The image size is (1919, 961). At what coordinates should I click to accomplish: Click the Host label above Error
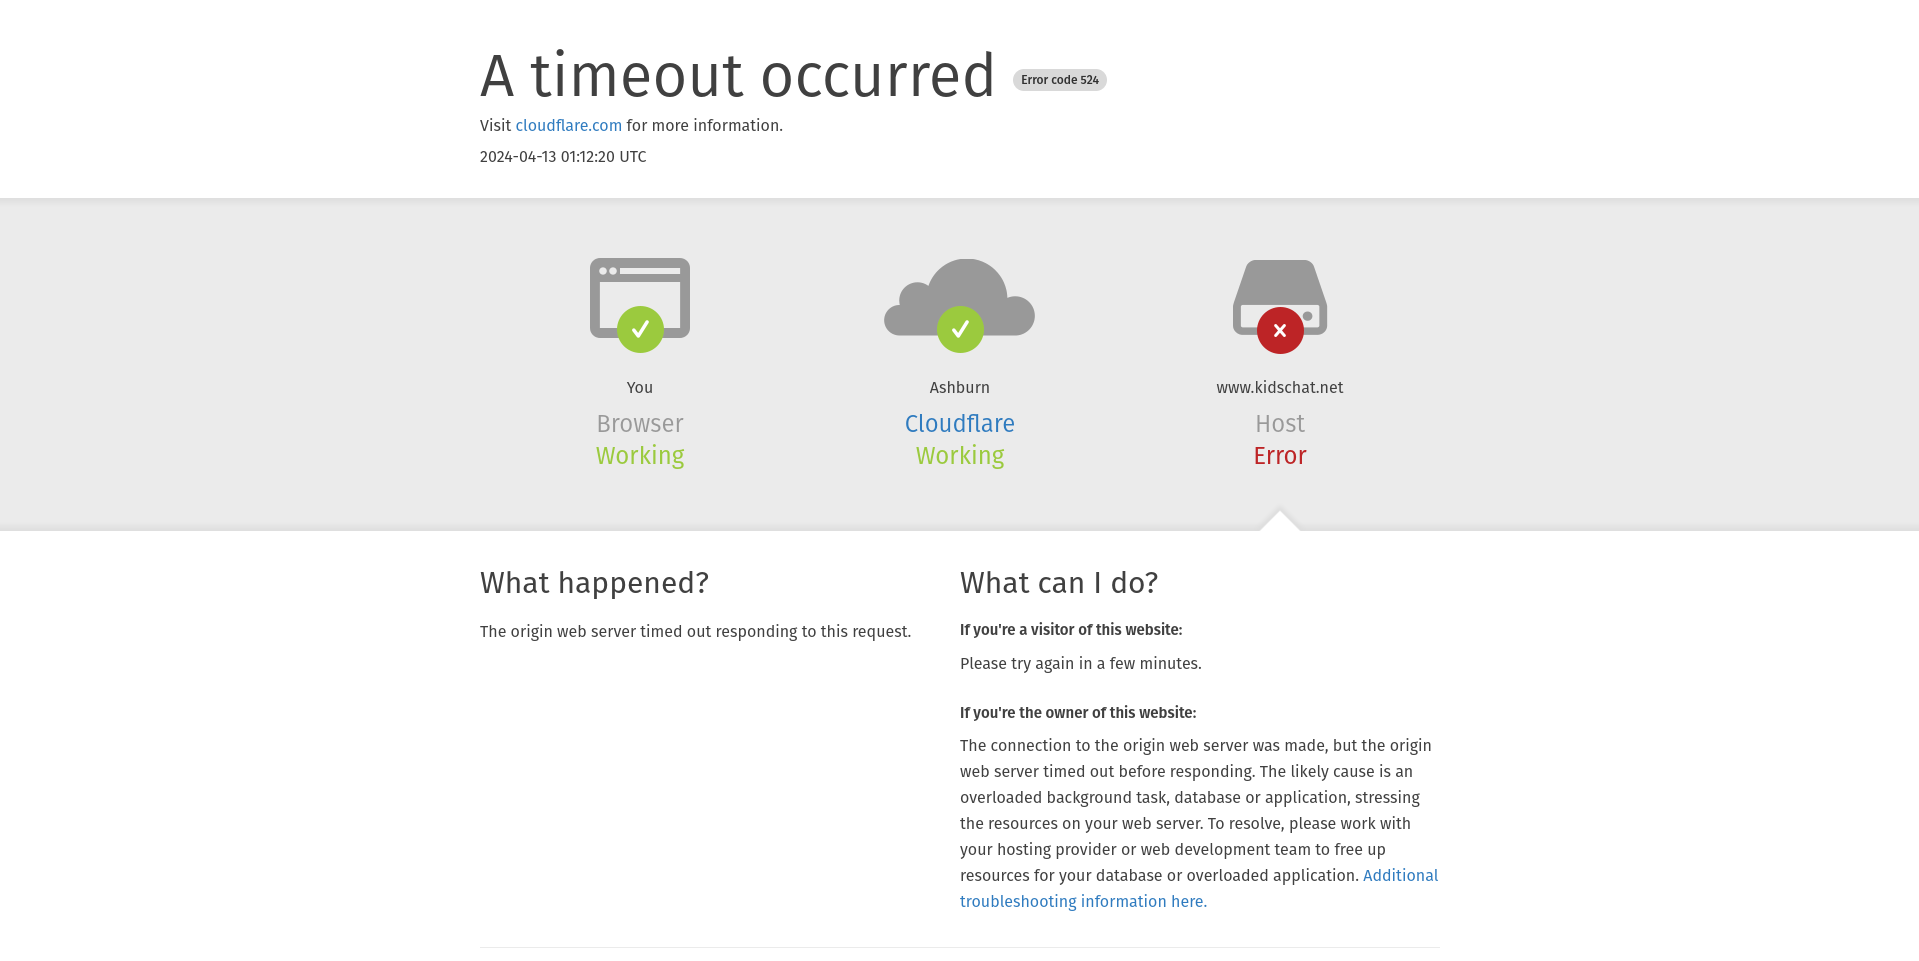(x=1279, y=424)
